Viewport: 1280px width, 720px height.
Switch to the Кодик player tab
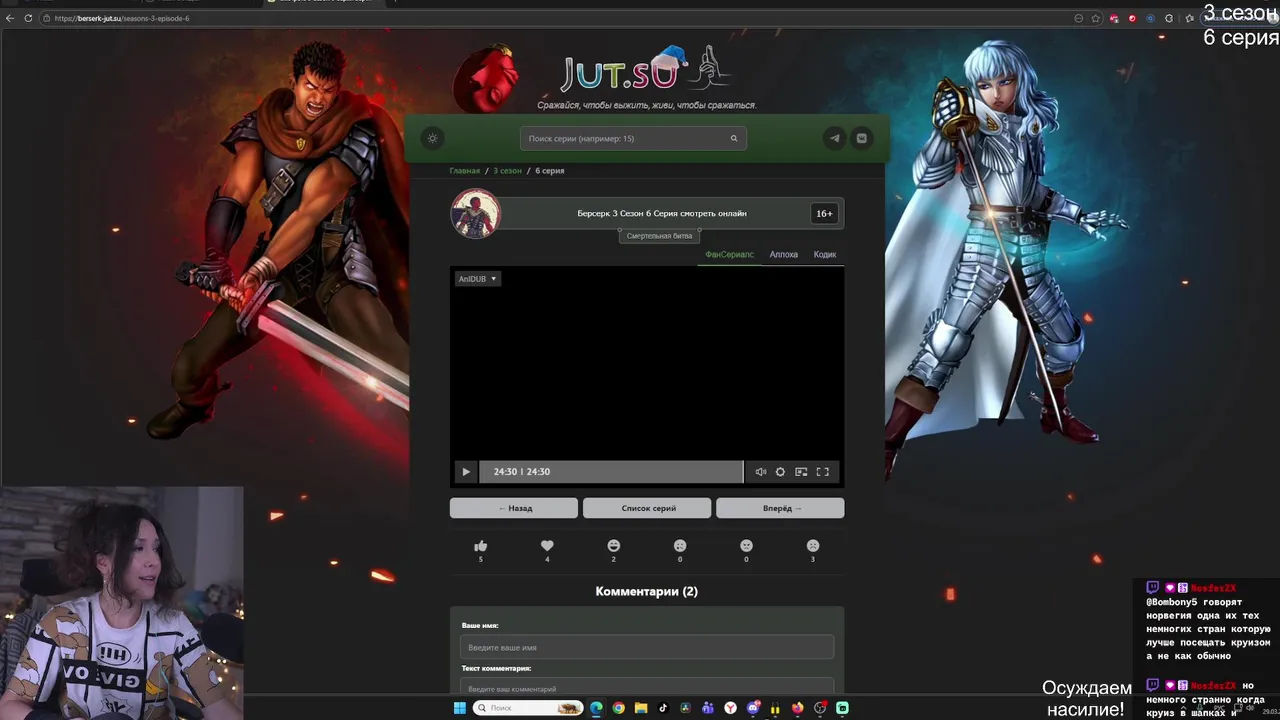825,255
